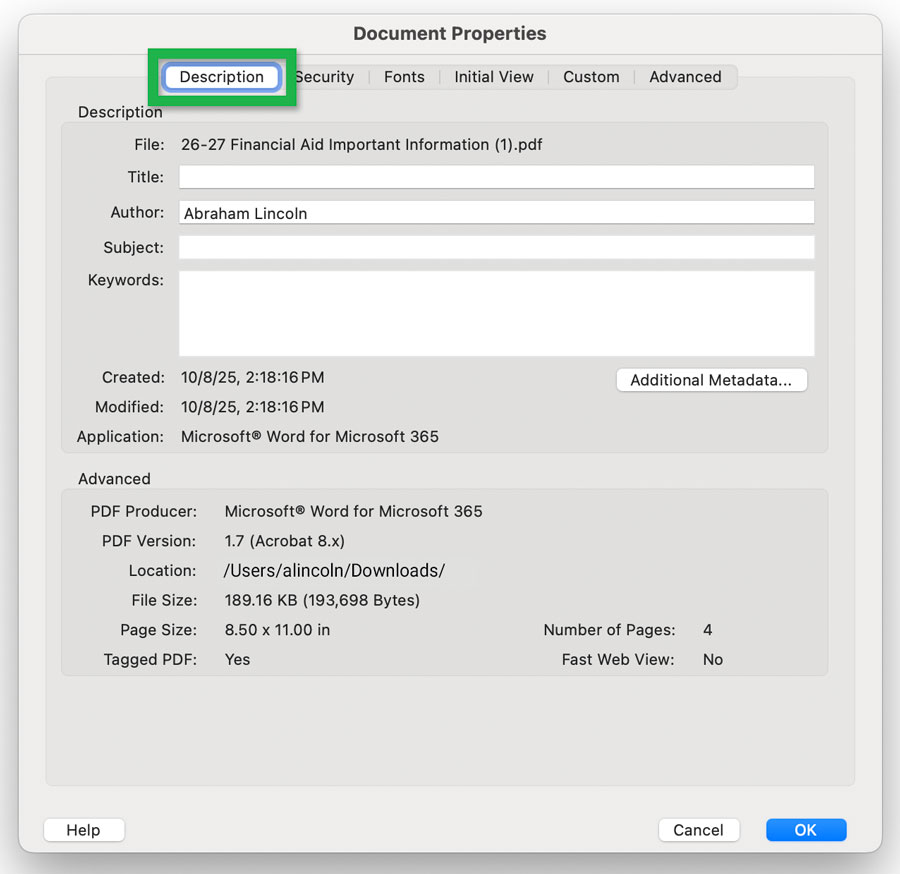This screenshot has height=874, width=900.
Task: Click the Document Properties title bar
Action: click(449, 33)
